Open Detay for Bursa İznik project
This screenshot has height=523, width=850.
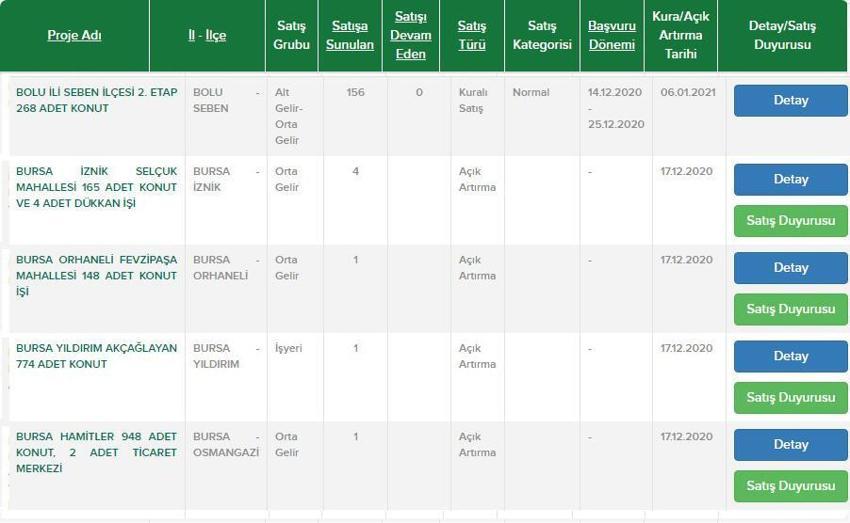pyautogui.click(x=790, y=179)
